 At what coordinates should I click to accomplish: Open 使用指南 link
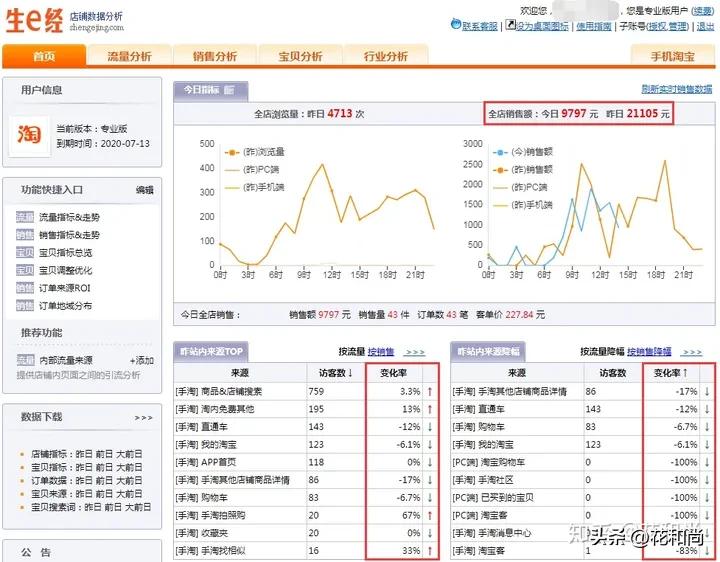click(594, 26)
